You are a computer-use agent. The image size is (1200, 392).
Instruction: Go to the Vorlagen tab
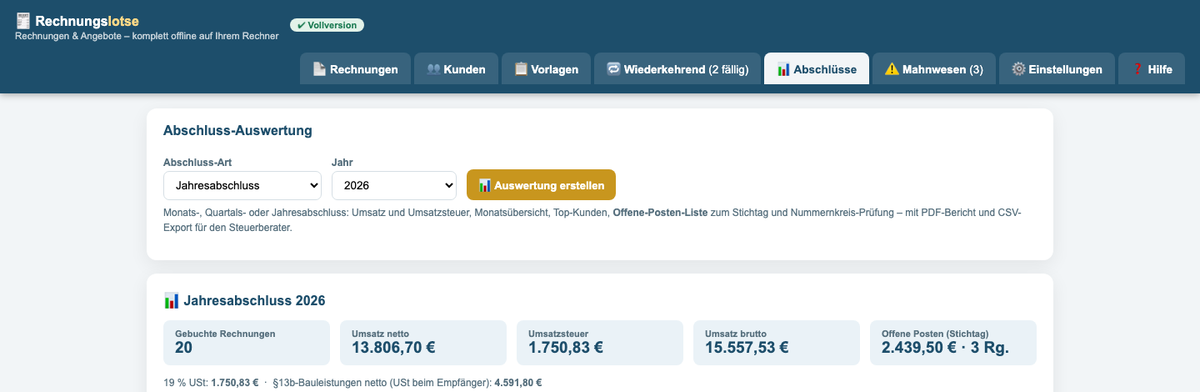546,70
